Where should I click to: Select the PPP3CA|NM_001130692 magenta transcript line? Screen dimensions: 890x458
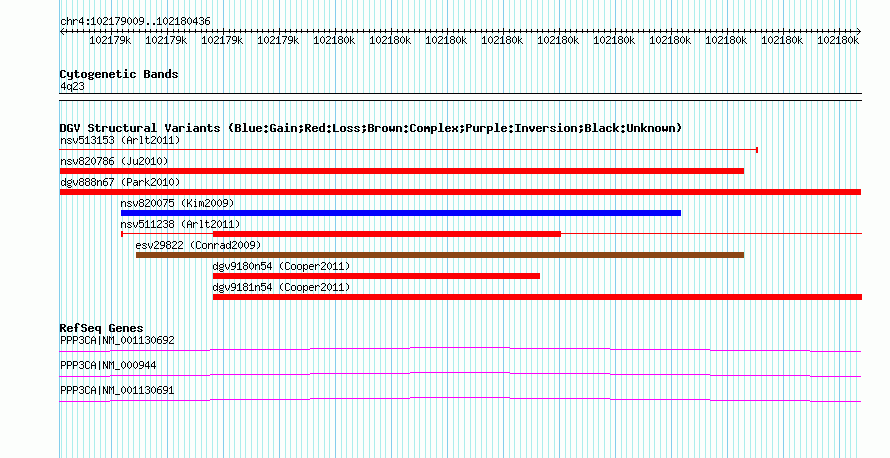[x=460, y=349]
